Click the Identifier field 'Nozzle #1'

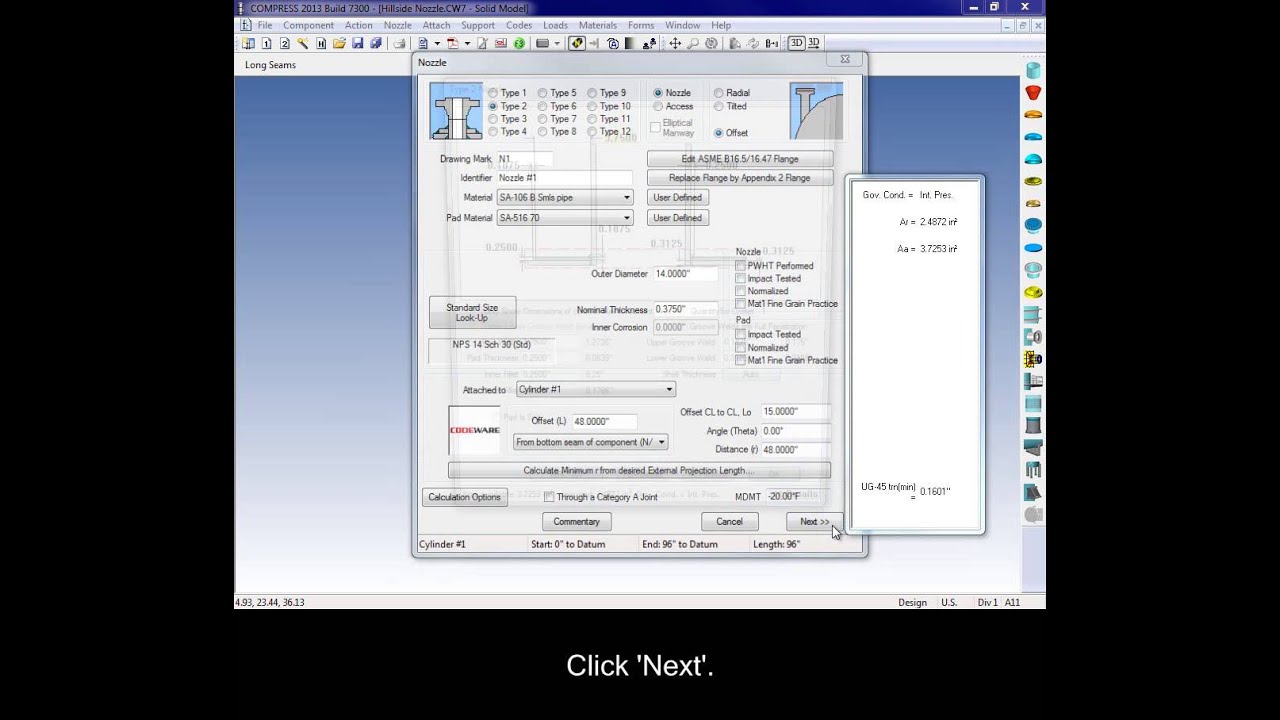point(564,178)
